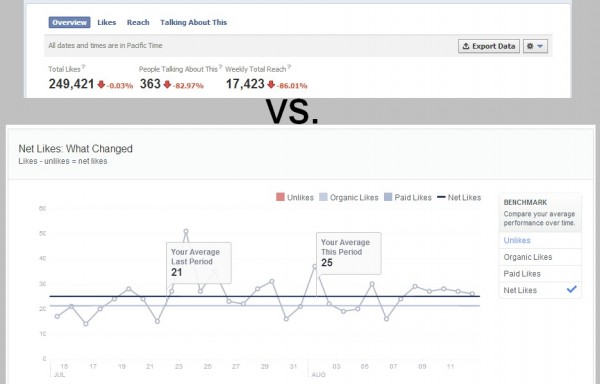Click the Weekly Total Reach help icon
This screenshot has width=600, height=384.
coord(289,67)
